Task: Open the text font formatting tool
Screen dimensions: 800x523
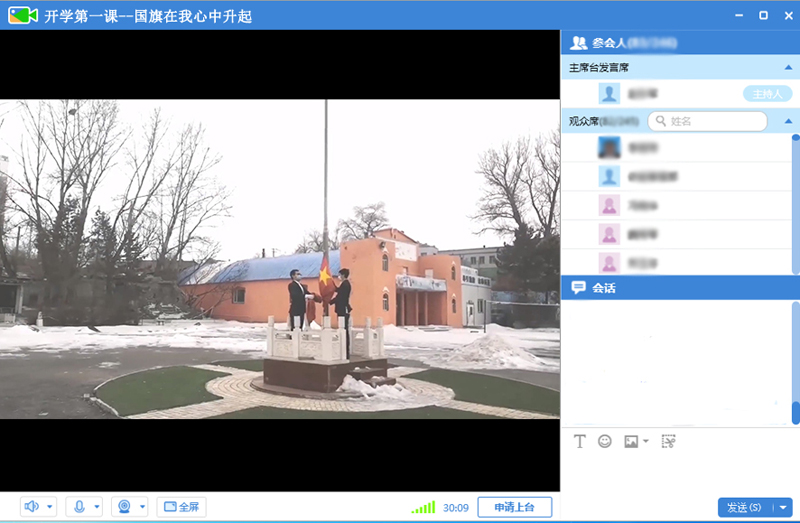Action: coord(580,441)
